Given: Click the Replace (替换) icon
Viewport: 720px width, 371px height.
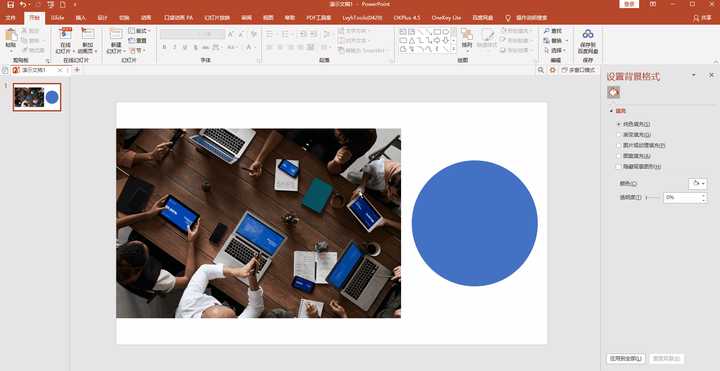Looking at the screenshot, I should (x=546, y=40).
